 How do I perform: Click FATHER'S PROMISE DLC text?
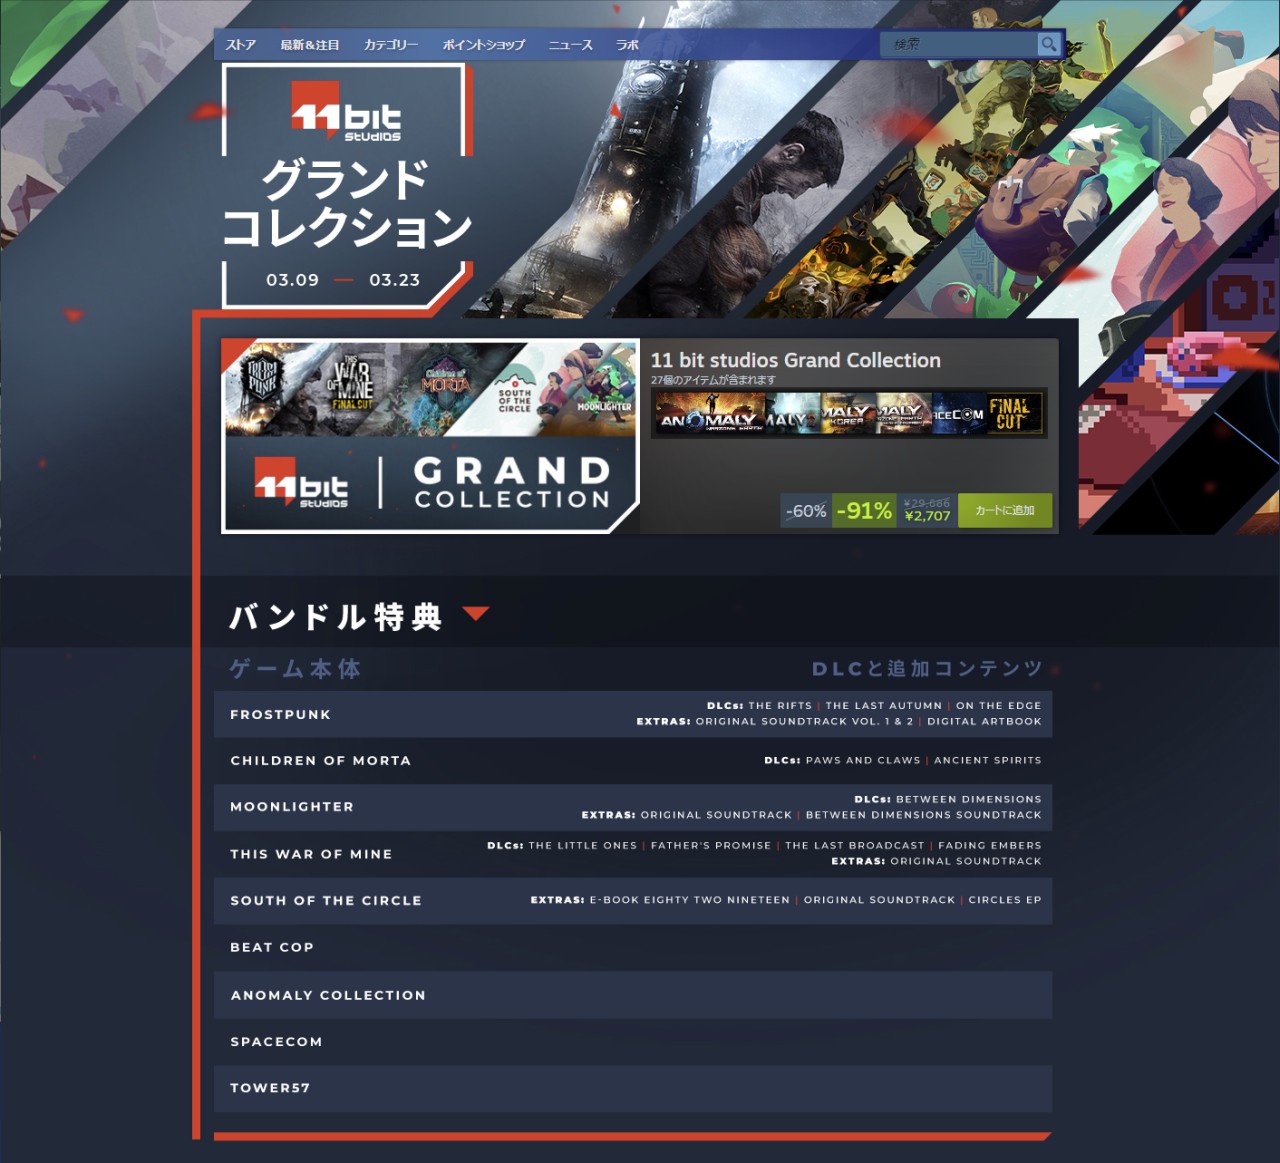click(x=711, y=845)
